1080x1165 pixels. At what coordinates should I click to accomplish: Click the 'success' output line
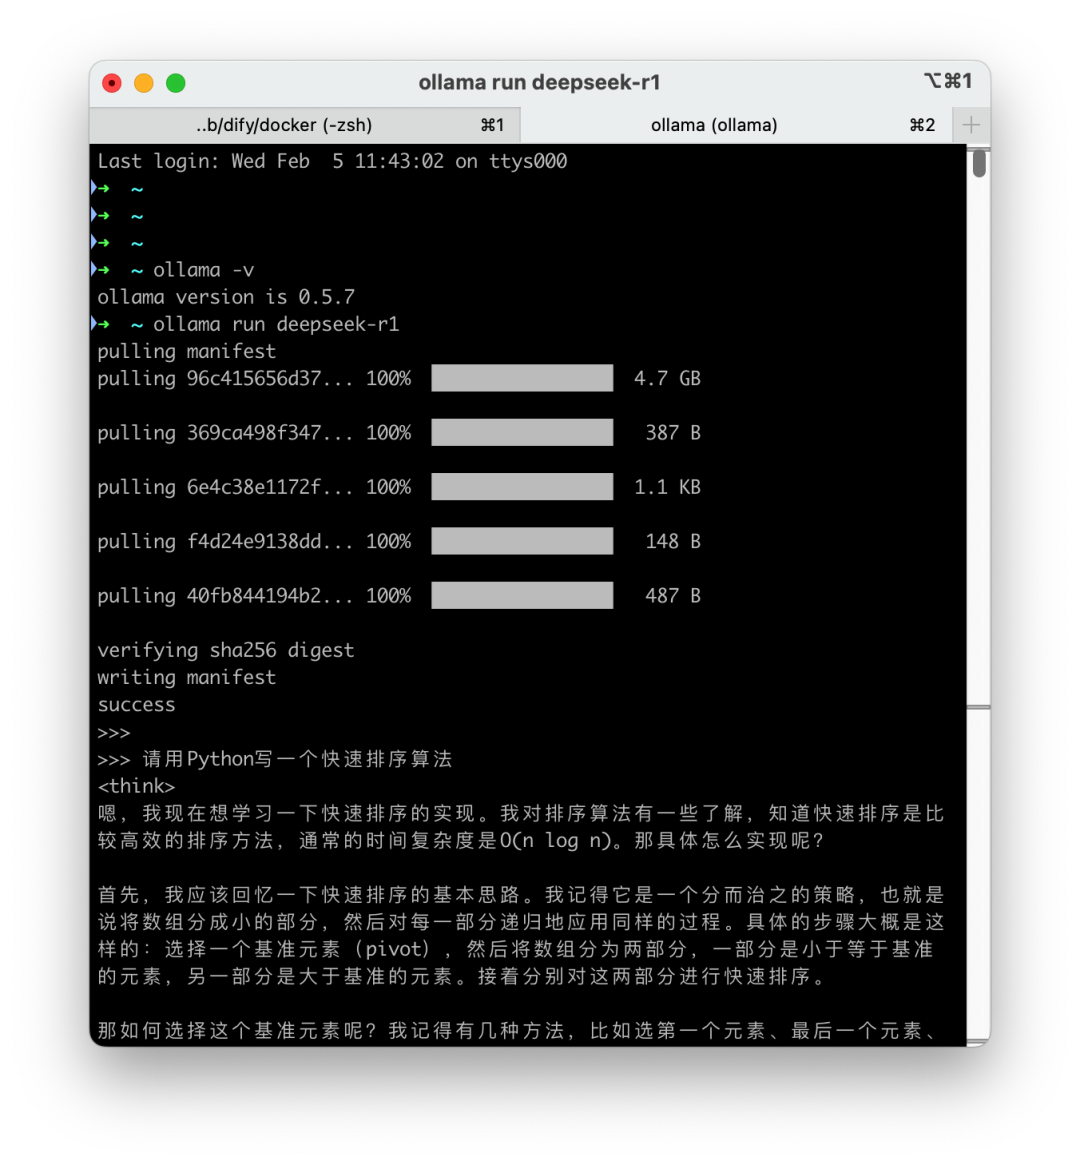137,704
